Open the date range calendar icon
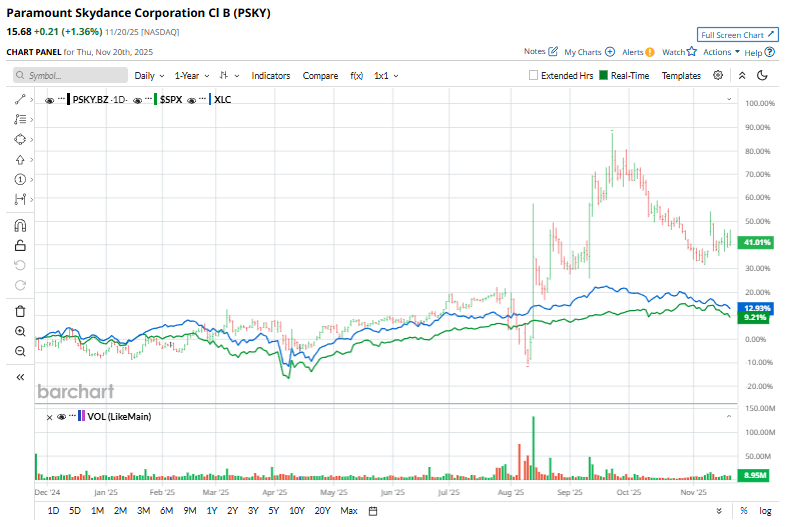The width and height of the screenshot is (785, 527). click(x=373, y=511)
